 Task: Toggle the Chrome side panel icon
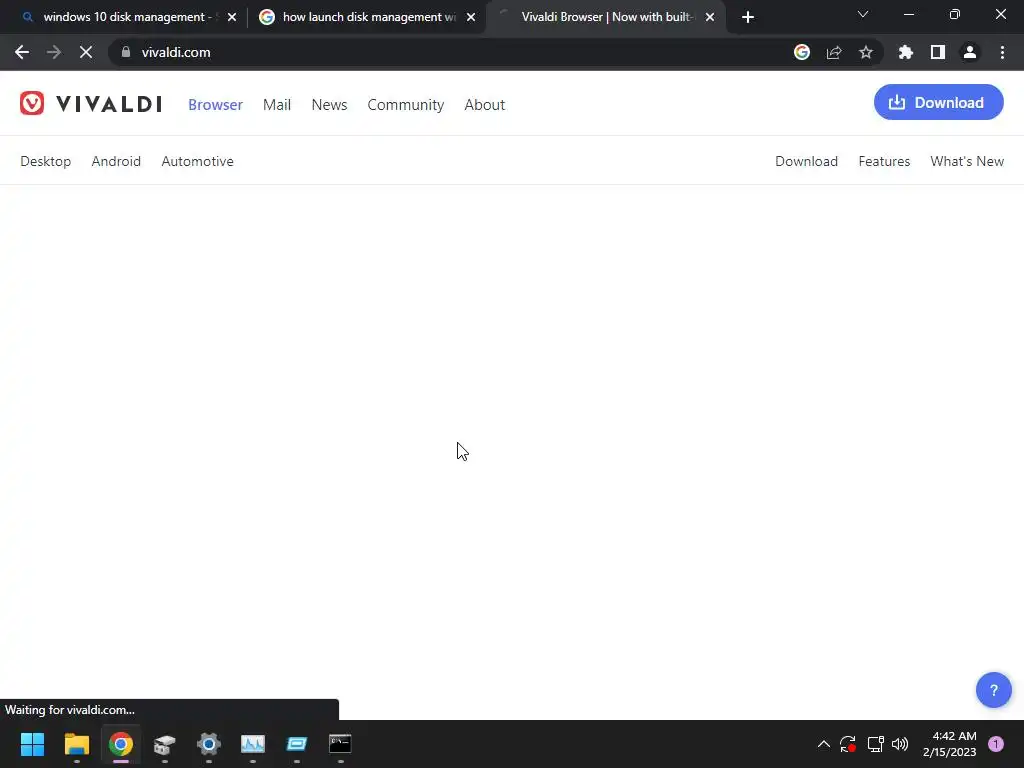point(938,52)
